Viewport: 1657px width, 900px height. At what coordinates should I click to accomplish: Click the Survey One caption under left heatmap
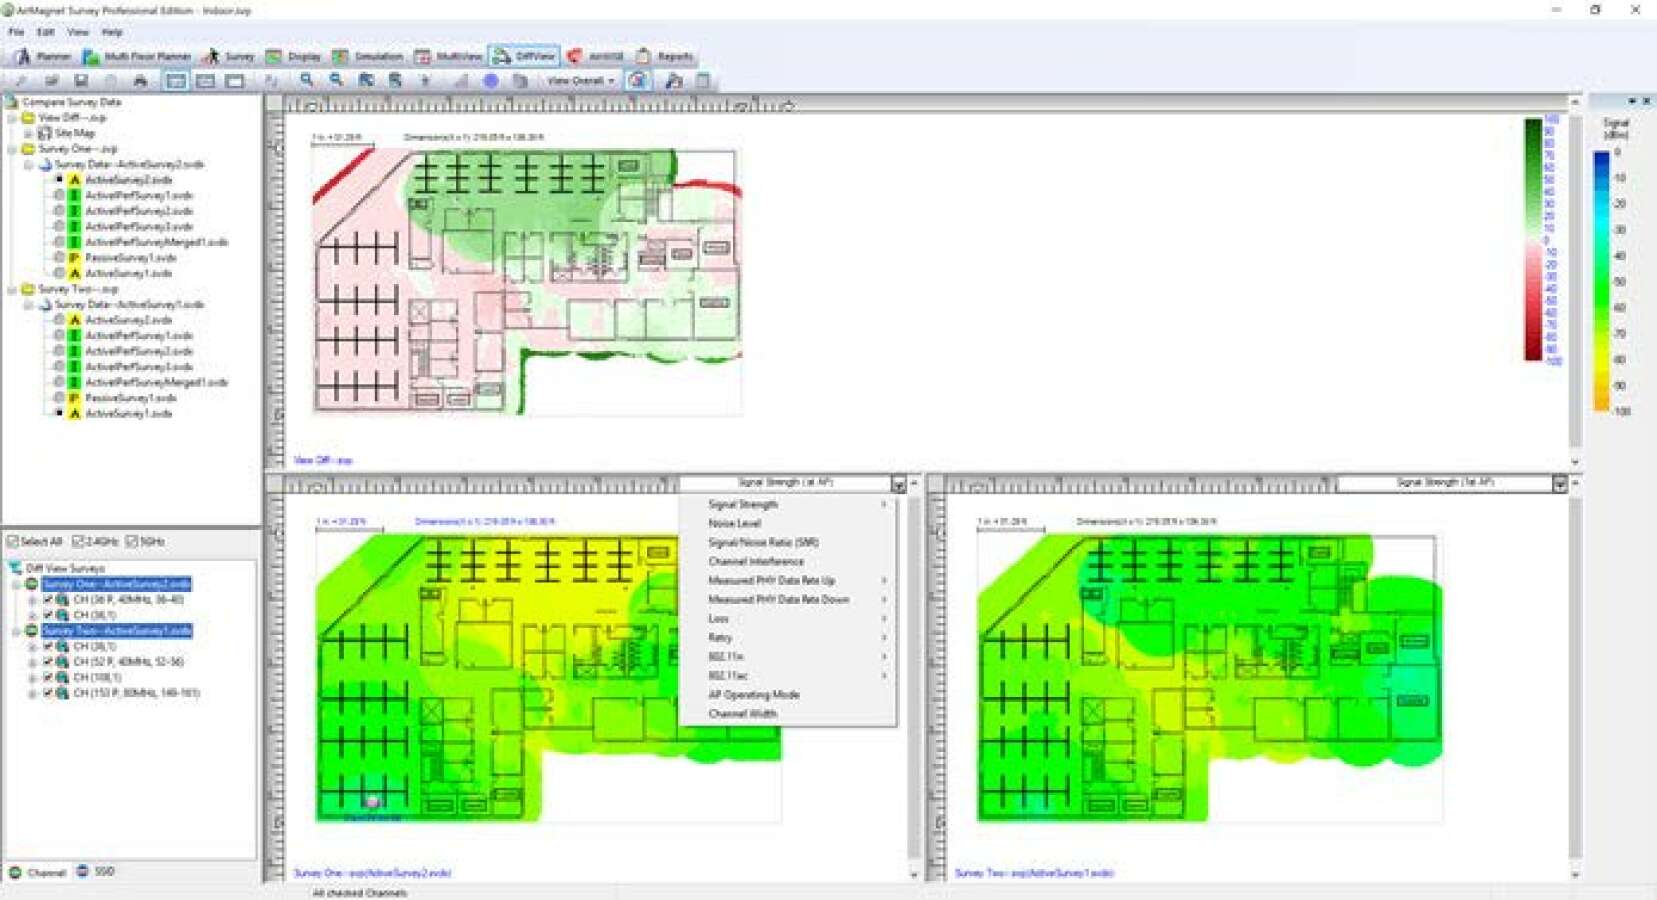coord(372,873)
